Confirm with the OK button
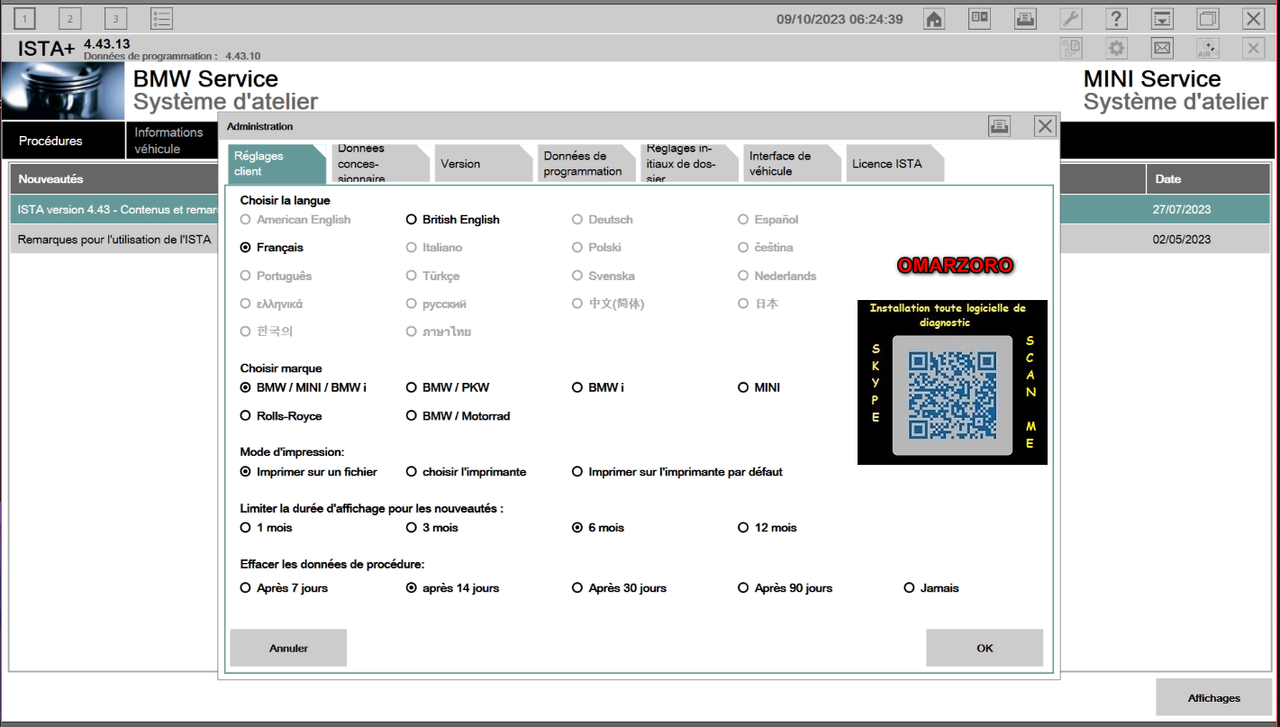 pos(984,648)
